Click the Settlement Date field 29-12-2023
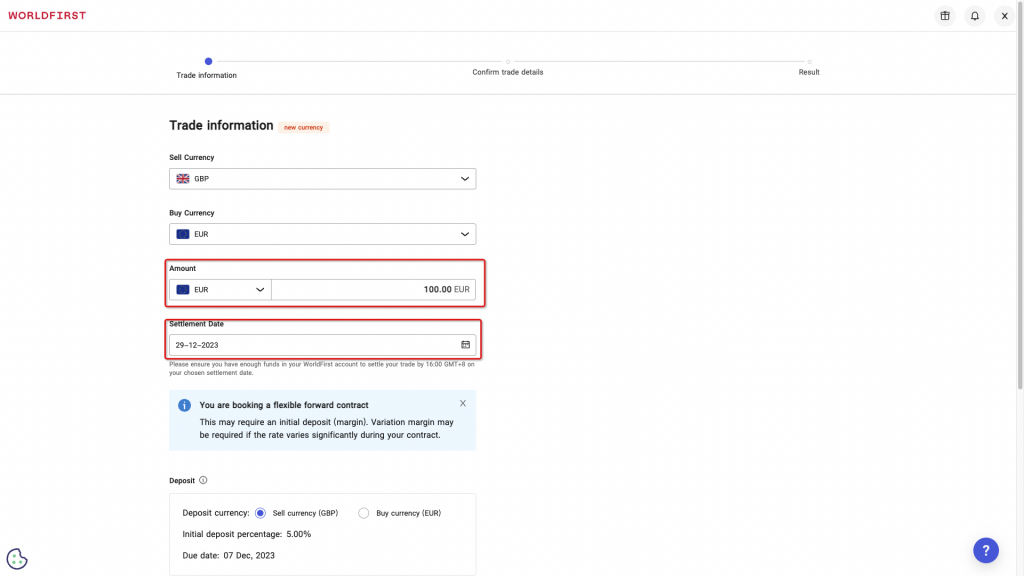 tap(310, 345)
